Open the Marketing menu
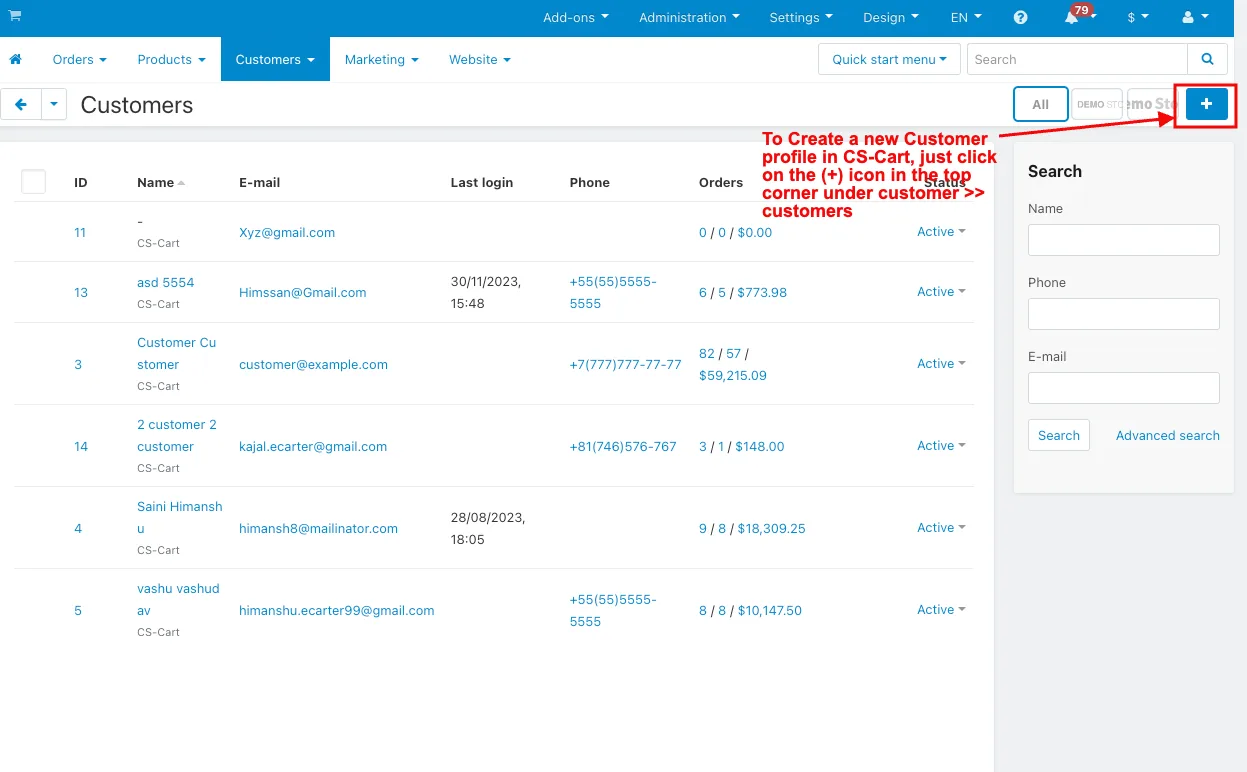 click(382, 59)
